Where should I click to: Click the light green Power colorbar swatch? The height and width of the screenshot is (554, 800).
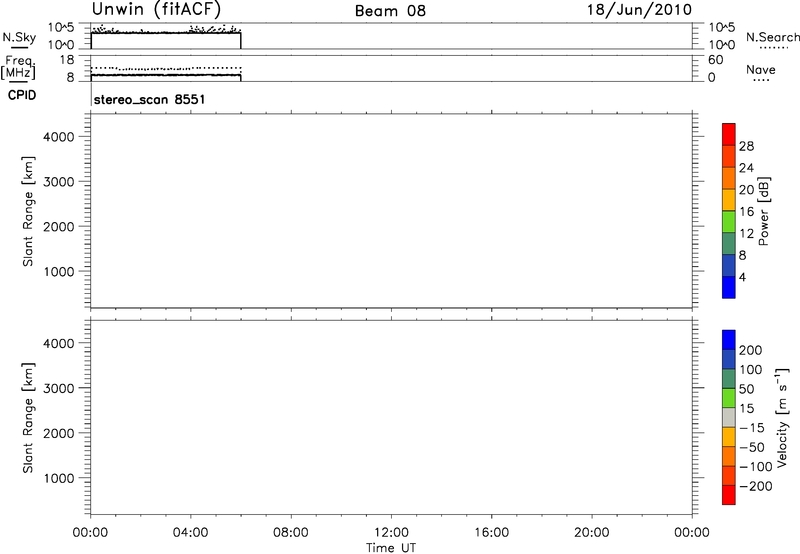pos(729,221)
